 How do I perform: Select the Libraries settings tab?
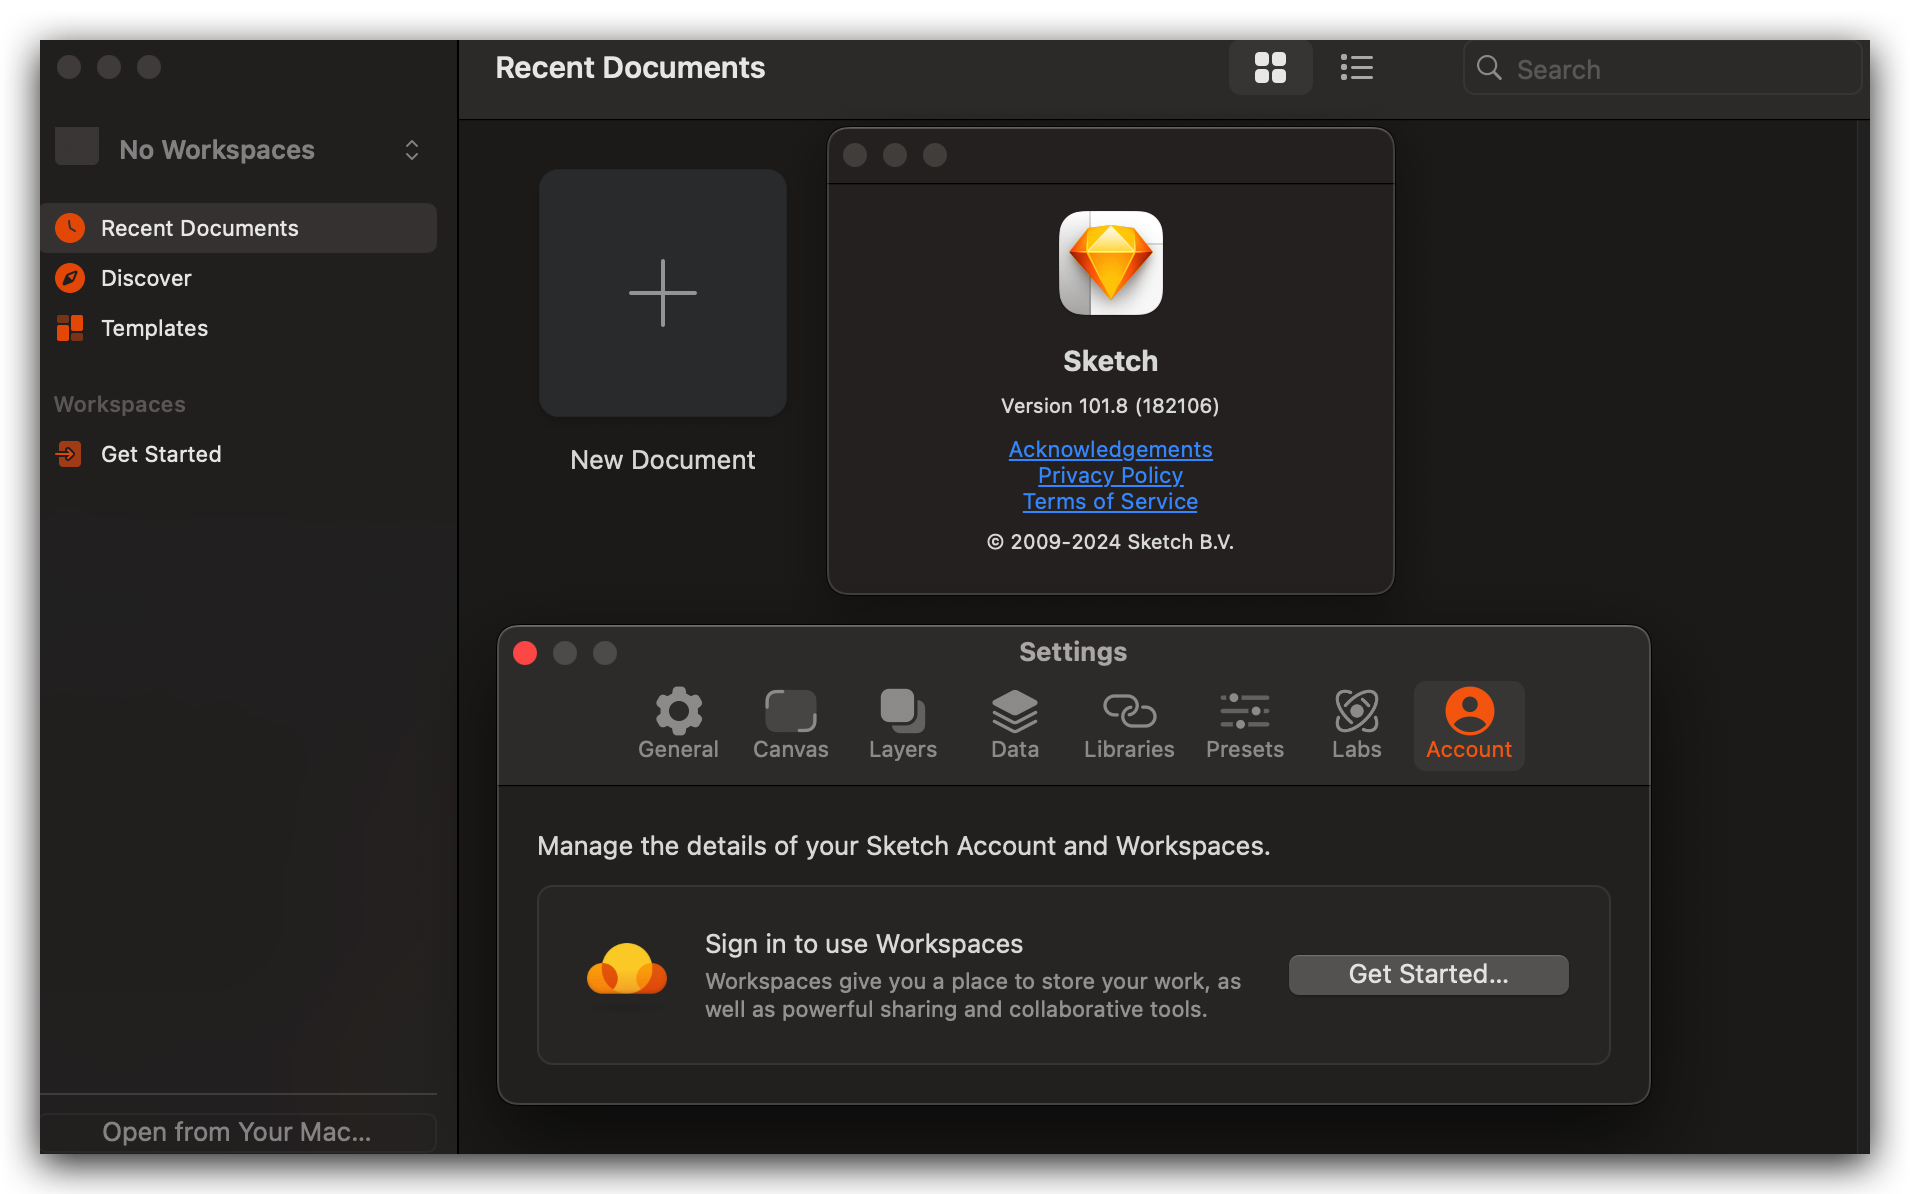coord(1129,725)
